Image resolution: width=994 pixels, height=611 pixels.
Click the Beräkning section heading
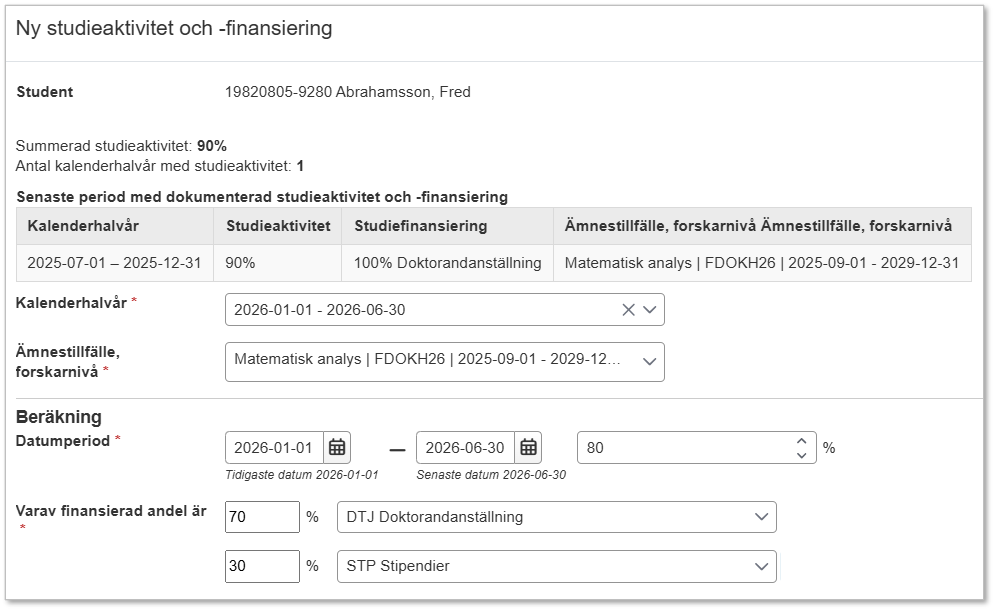[59, 417]
